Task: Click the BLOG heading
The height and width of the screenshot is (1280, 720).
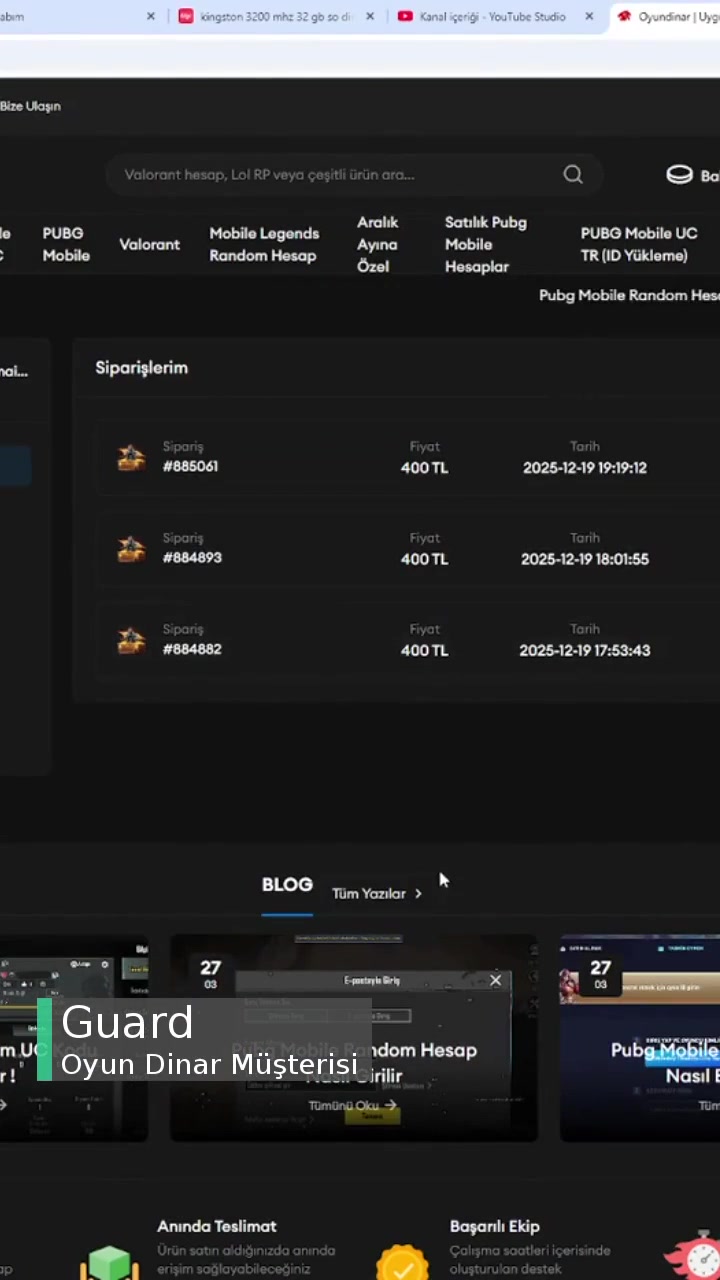Action: tap(287, 884)
